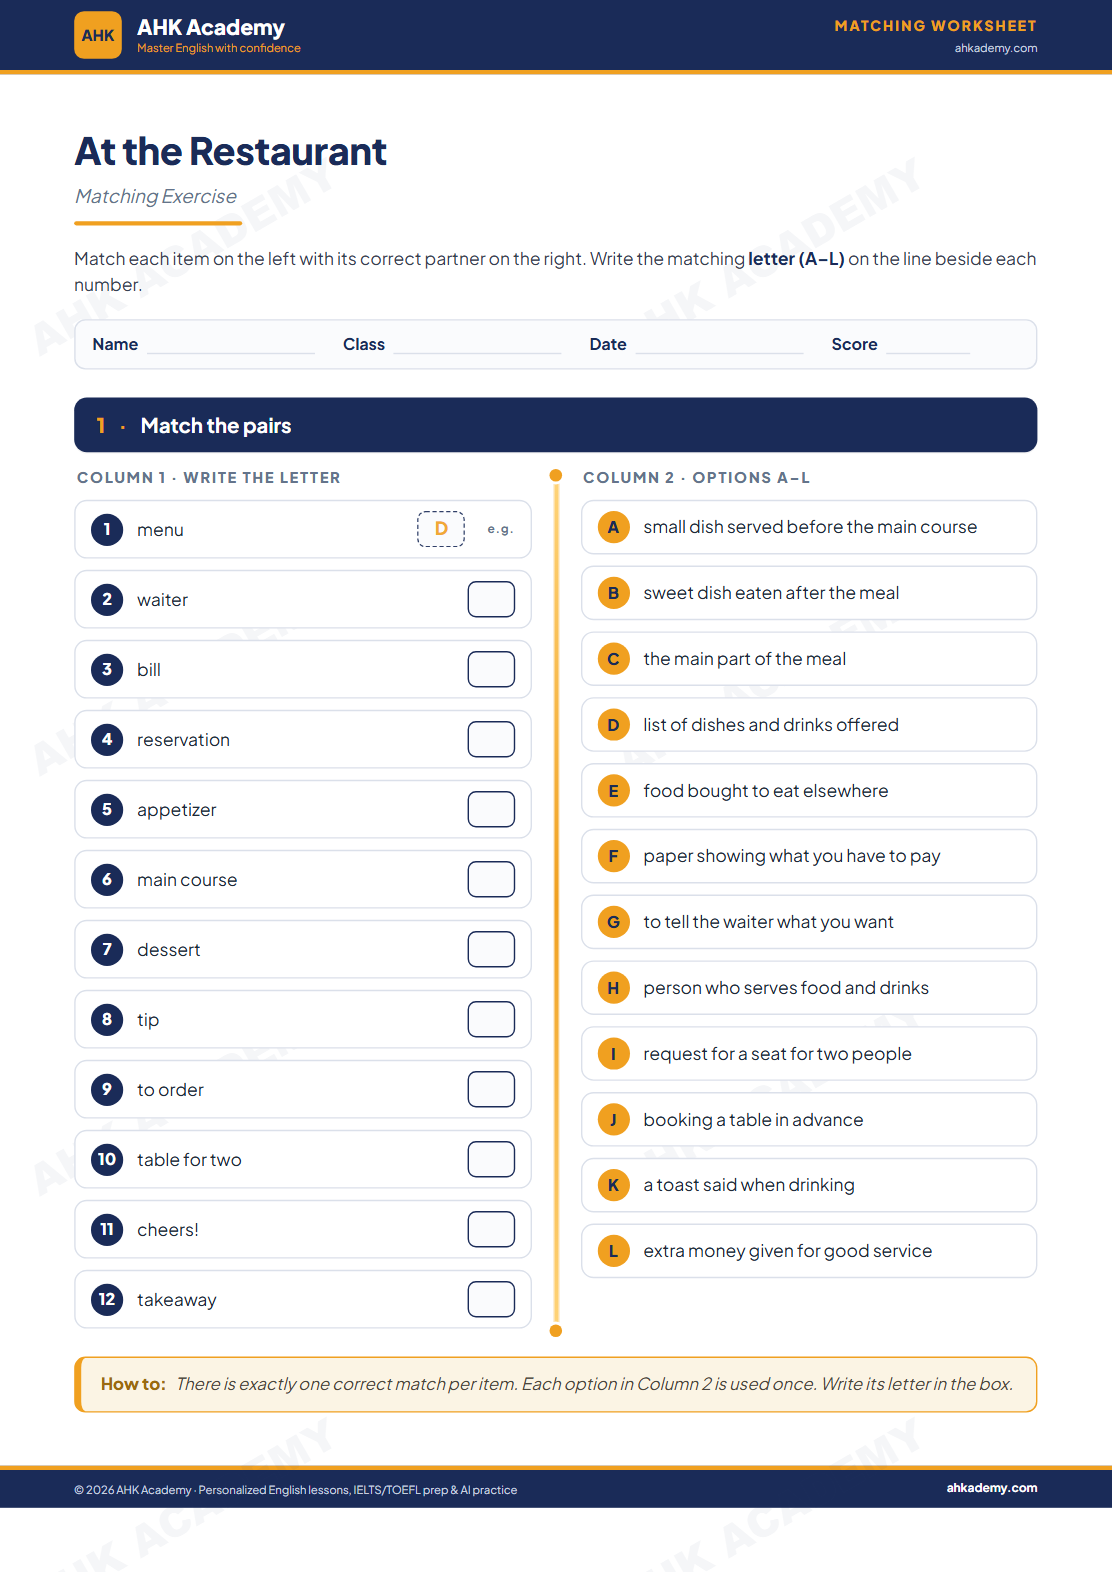Click the Score blank line
This screenshot has width=1112, height=1572.
(x=928, y=346)
